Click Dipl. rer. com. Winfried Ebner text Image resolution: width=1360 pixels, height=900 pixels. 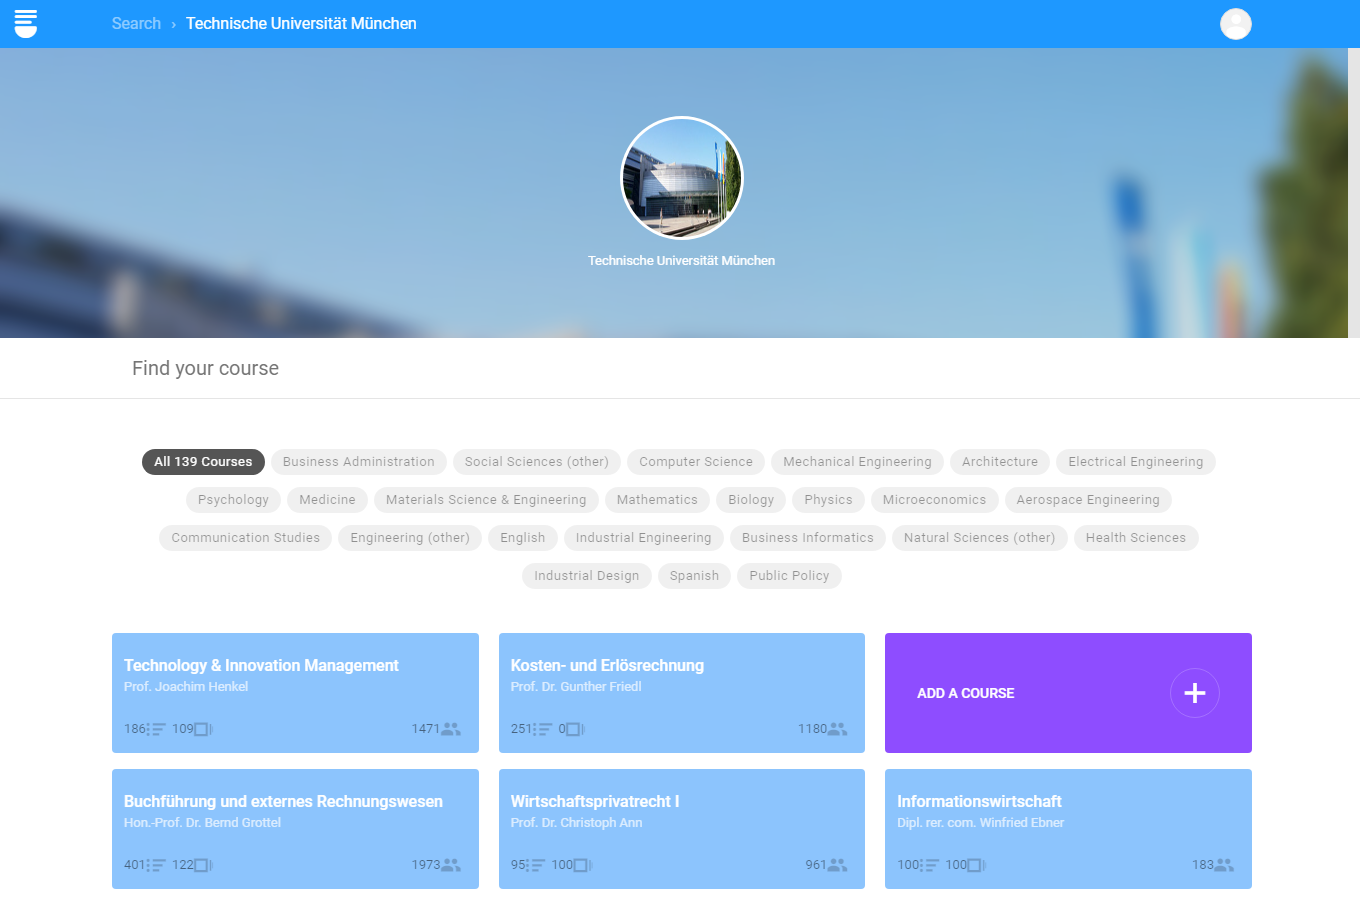click(981, 823)
